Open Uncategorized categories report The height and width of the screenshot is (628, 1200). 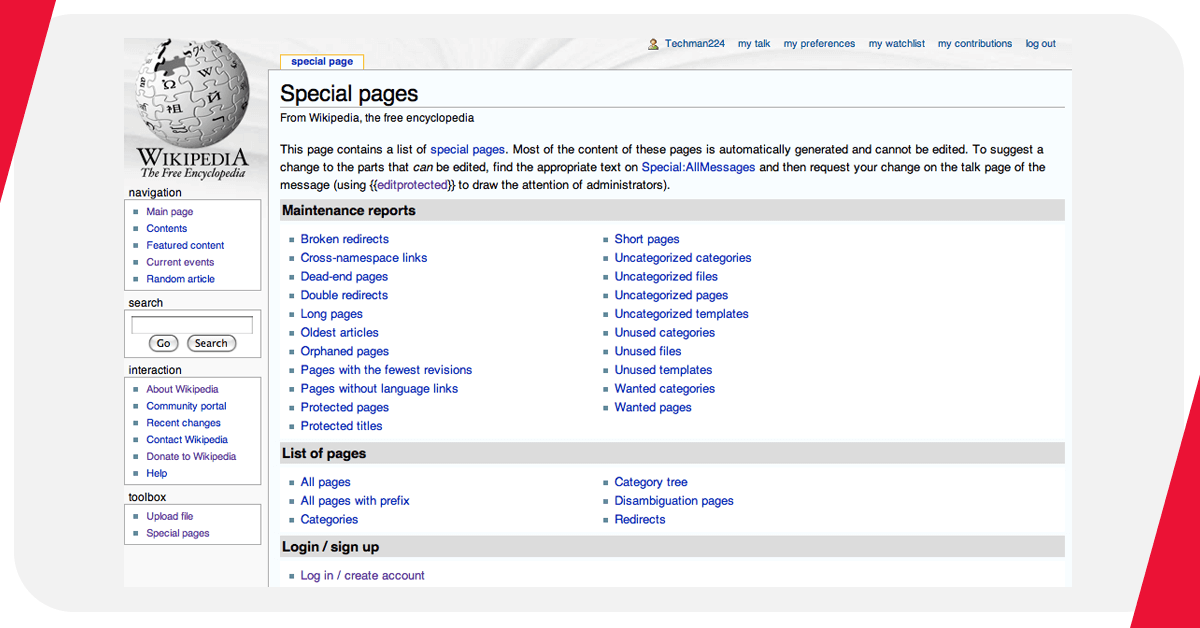click(x=683, y=258)
